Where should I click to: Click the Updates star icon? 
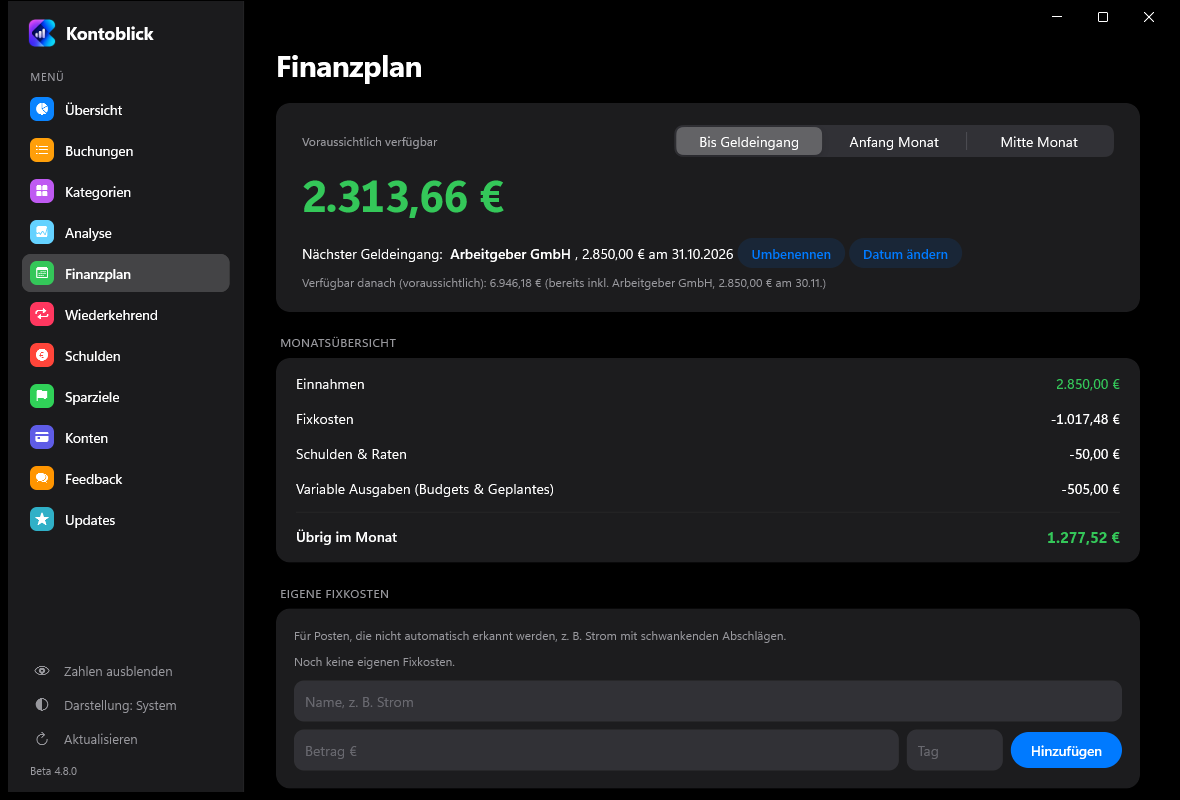click(x=42, y=519)
